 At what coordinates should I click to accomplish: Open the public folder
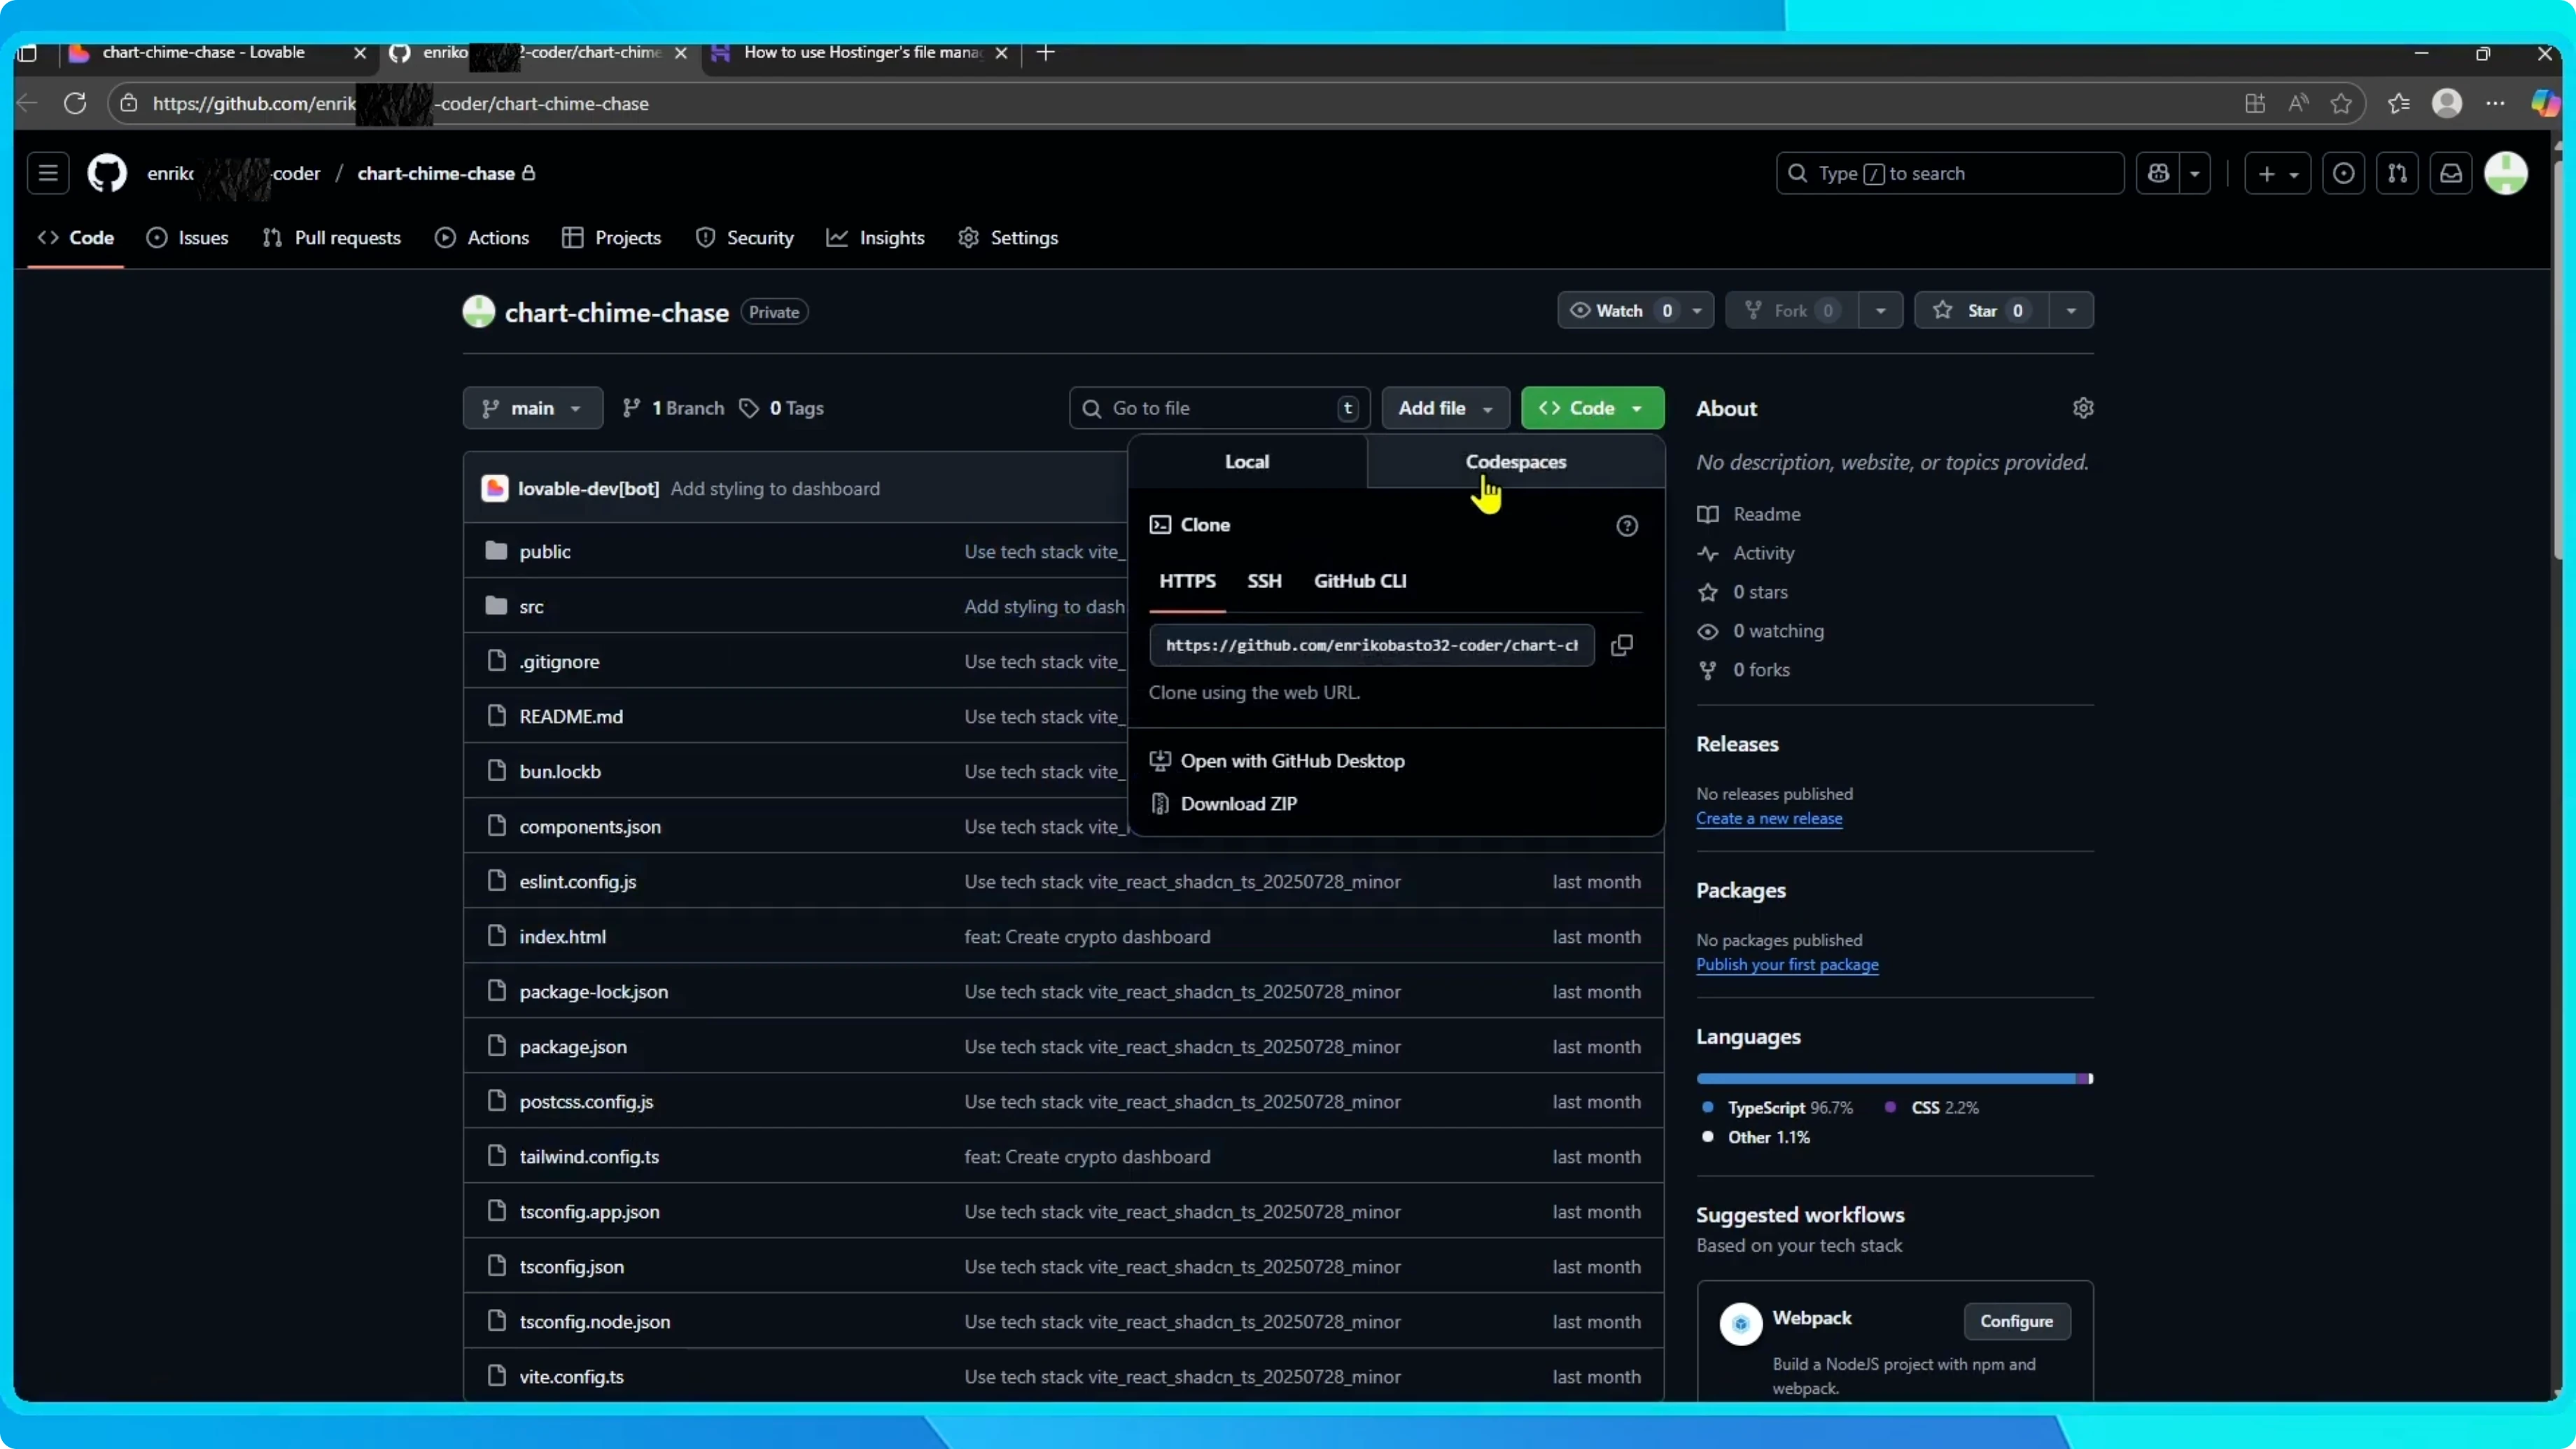coord(545,552)
